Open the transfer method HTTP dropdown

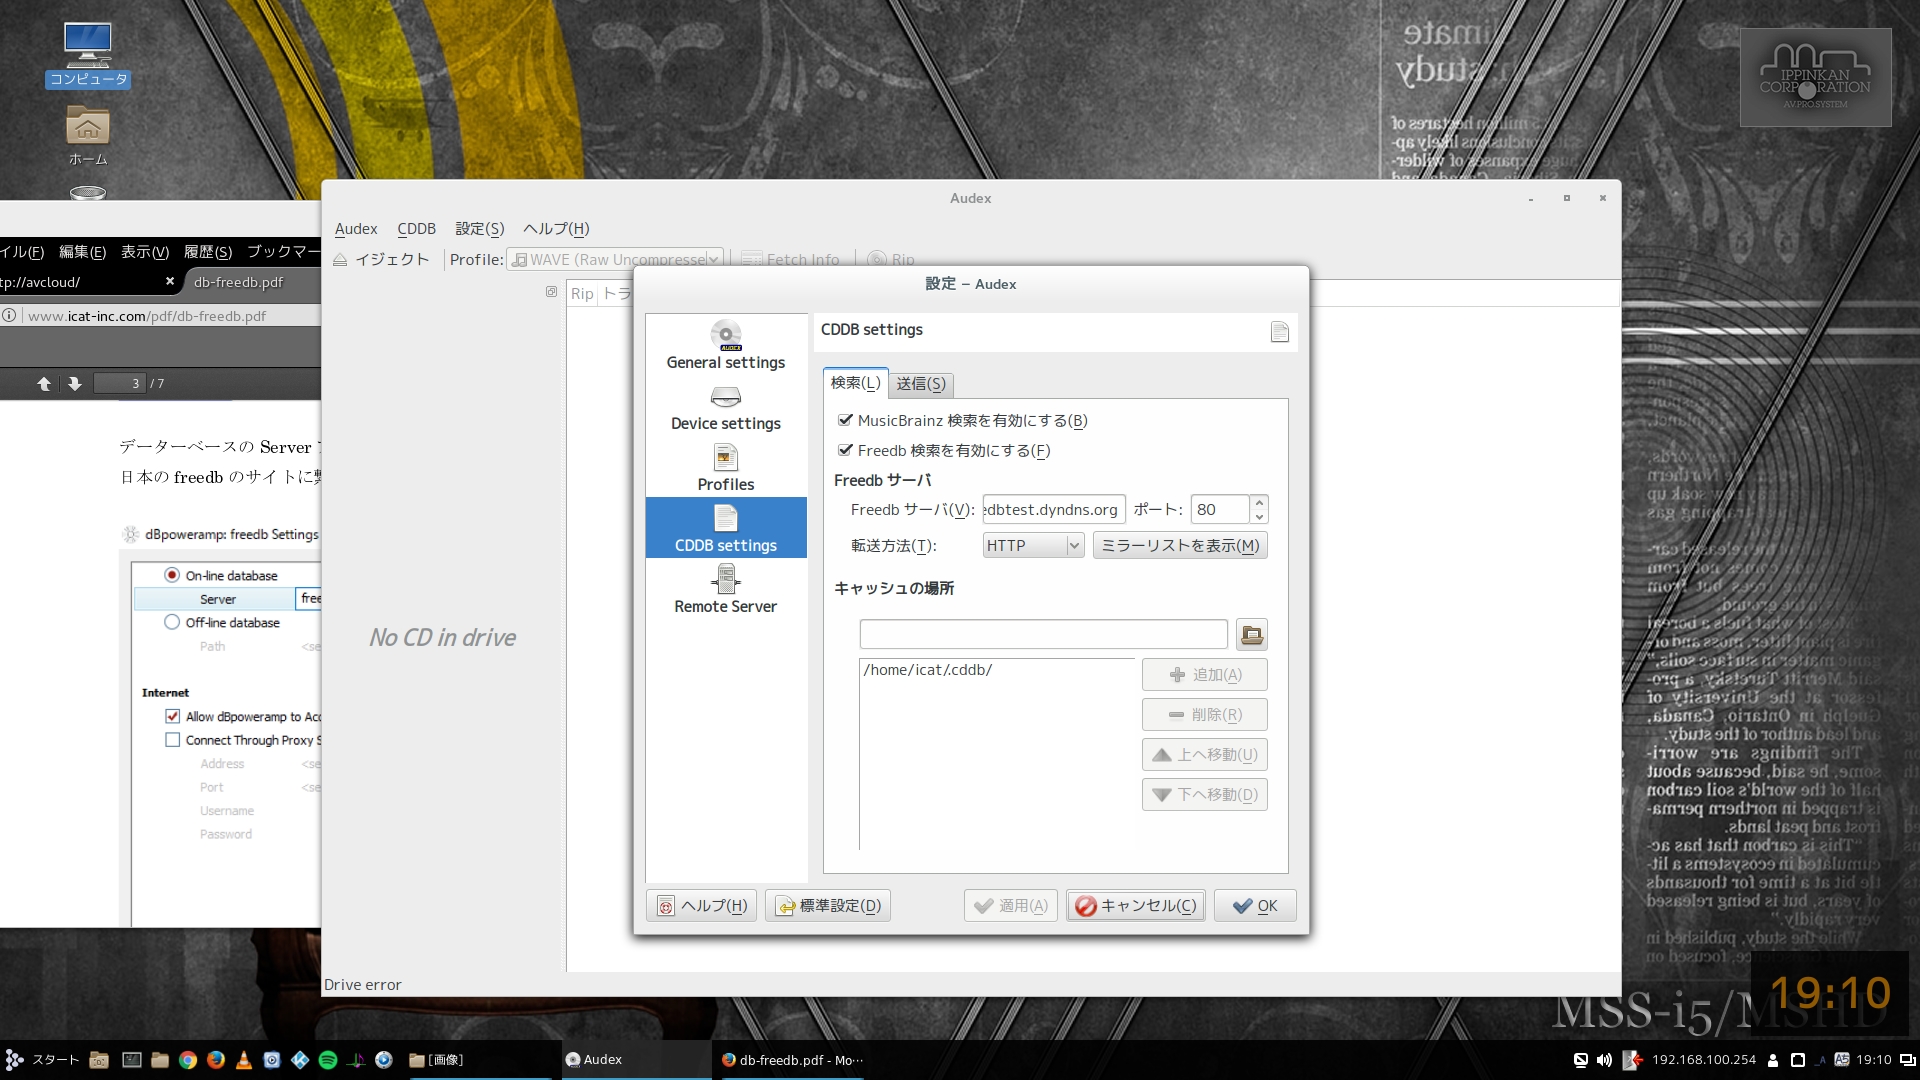click(x=1033, y=545)
